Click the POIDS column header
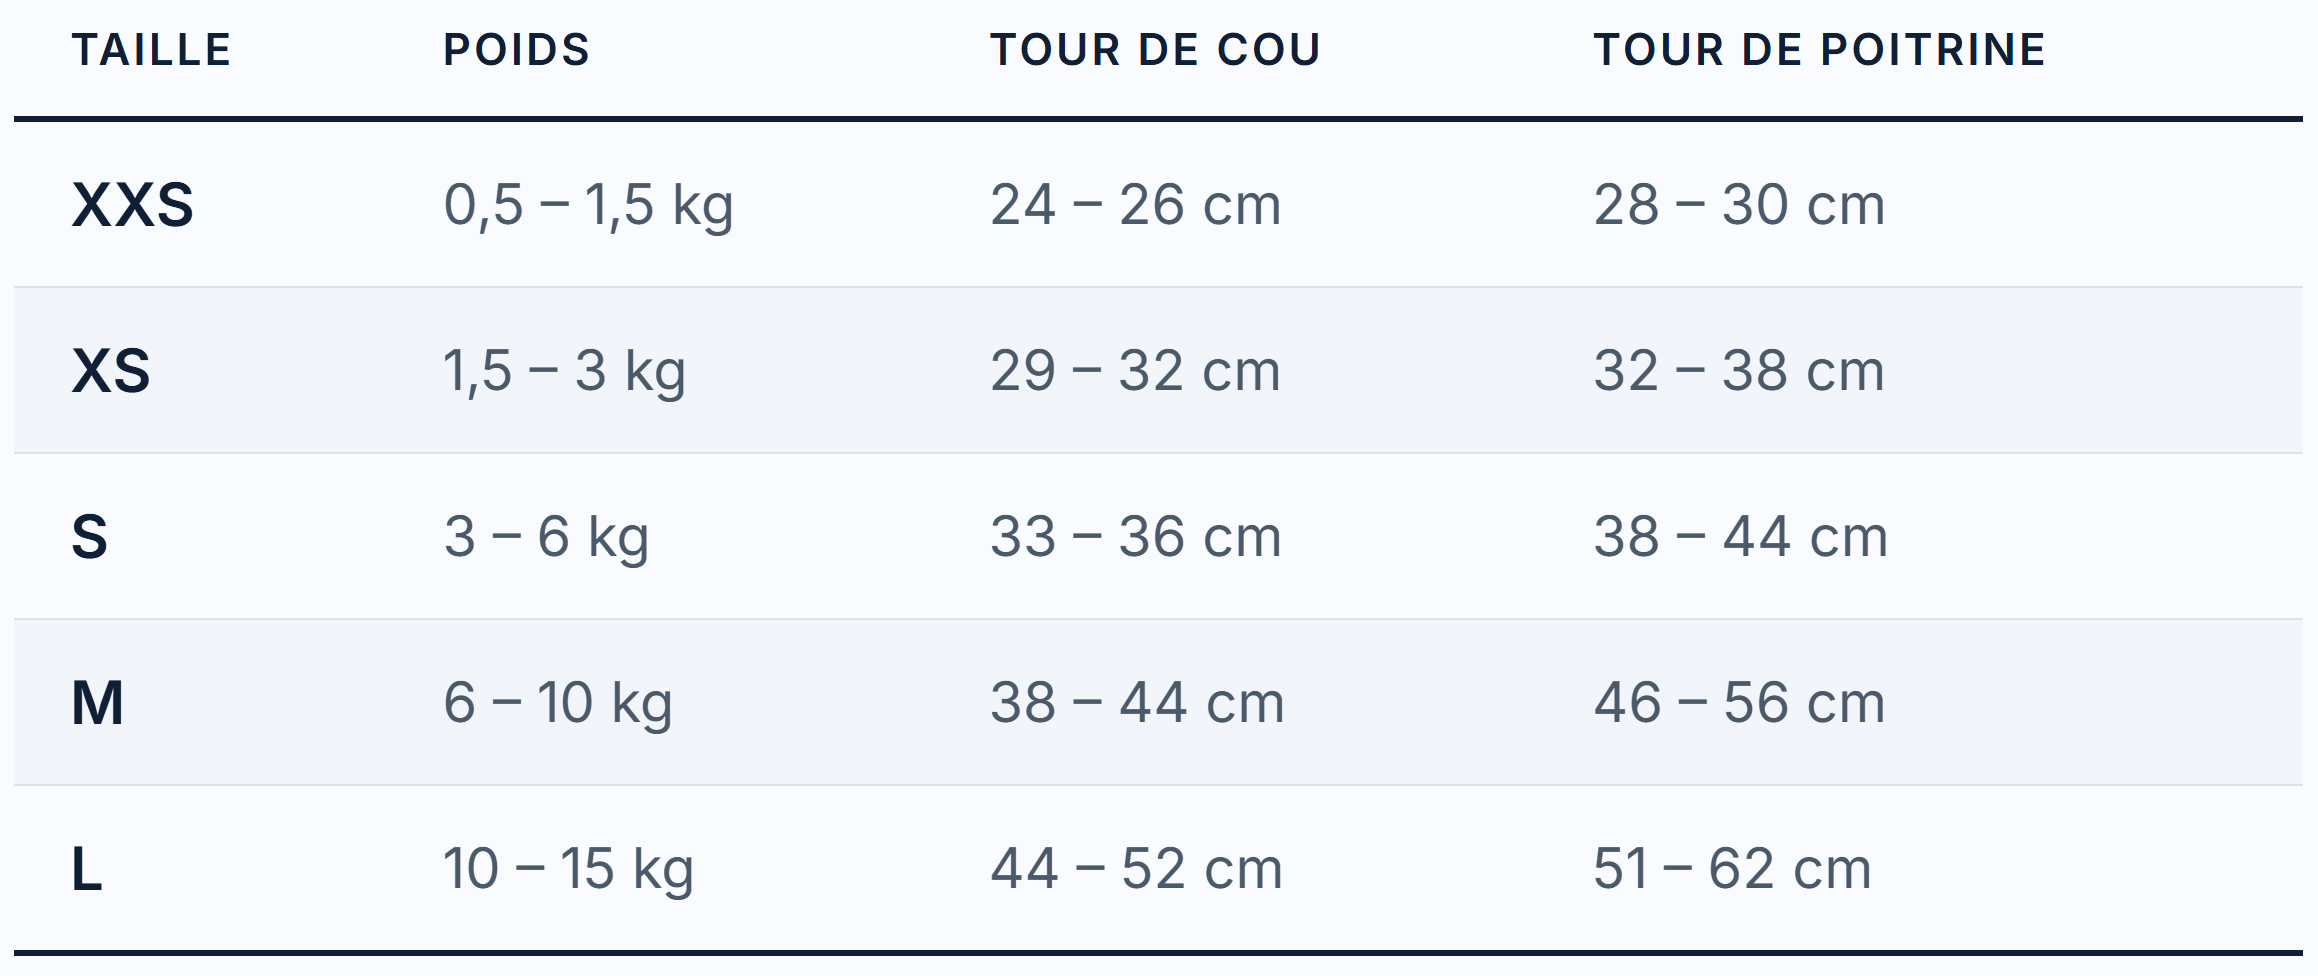This screenshot has width=2318, height=976. coord(516,50)
